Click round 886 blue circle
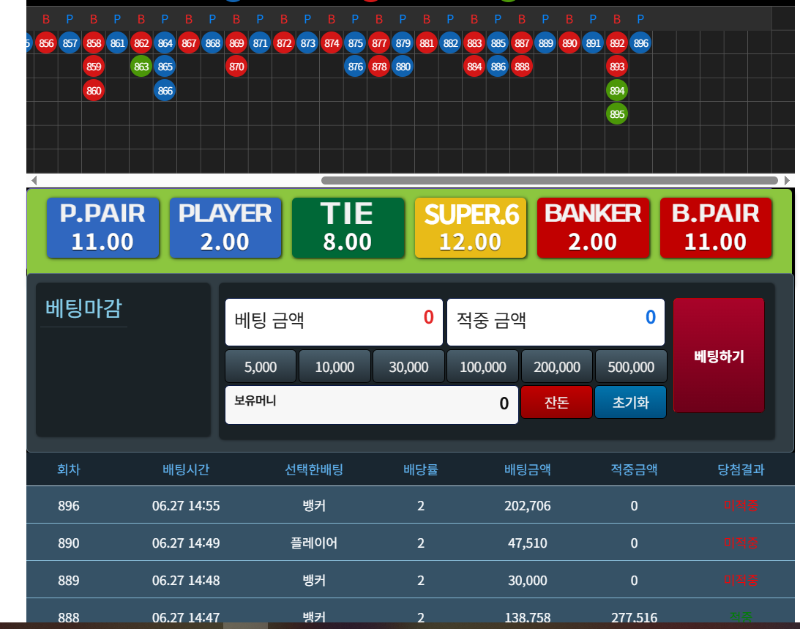800x629 pixels. point(498,67)
